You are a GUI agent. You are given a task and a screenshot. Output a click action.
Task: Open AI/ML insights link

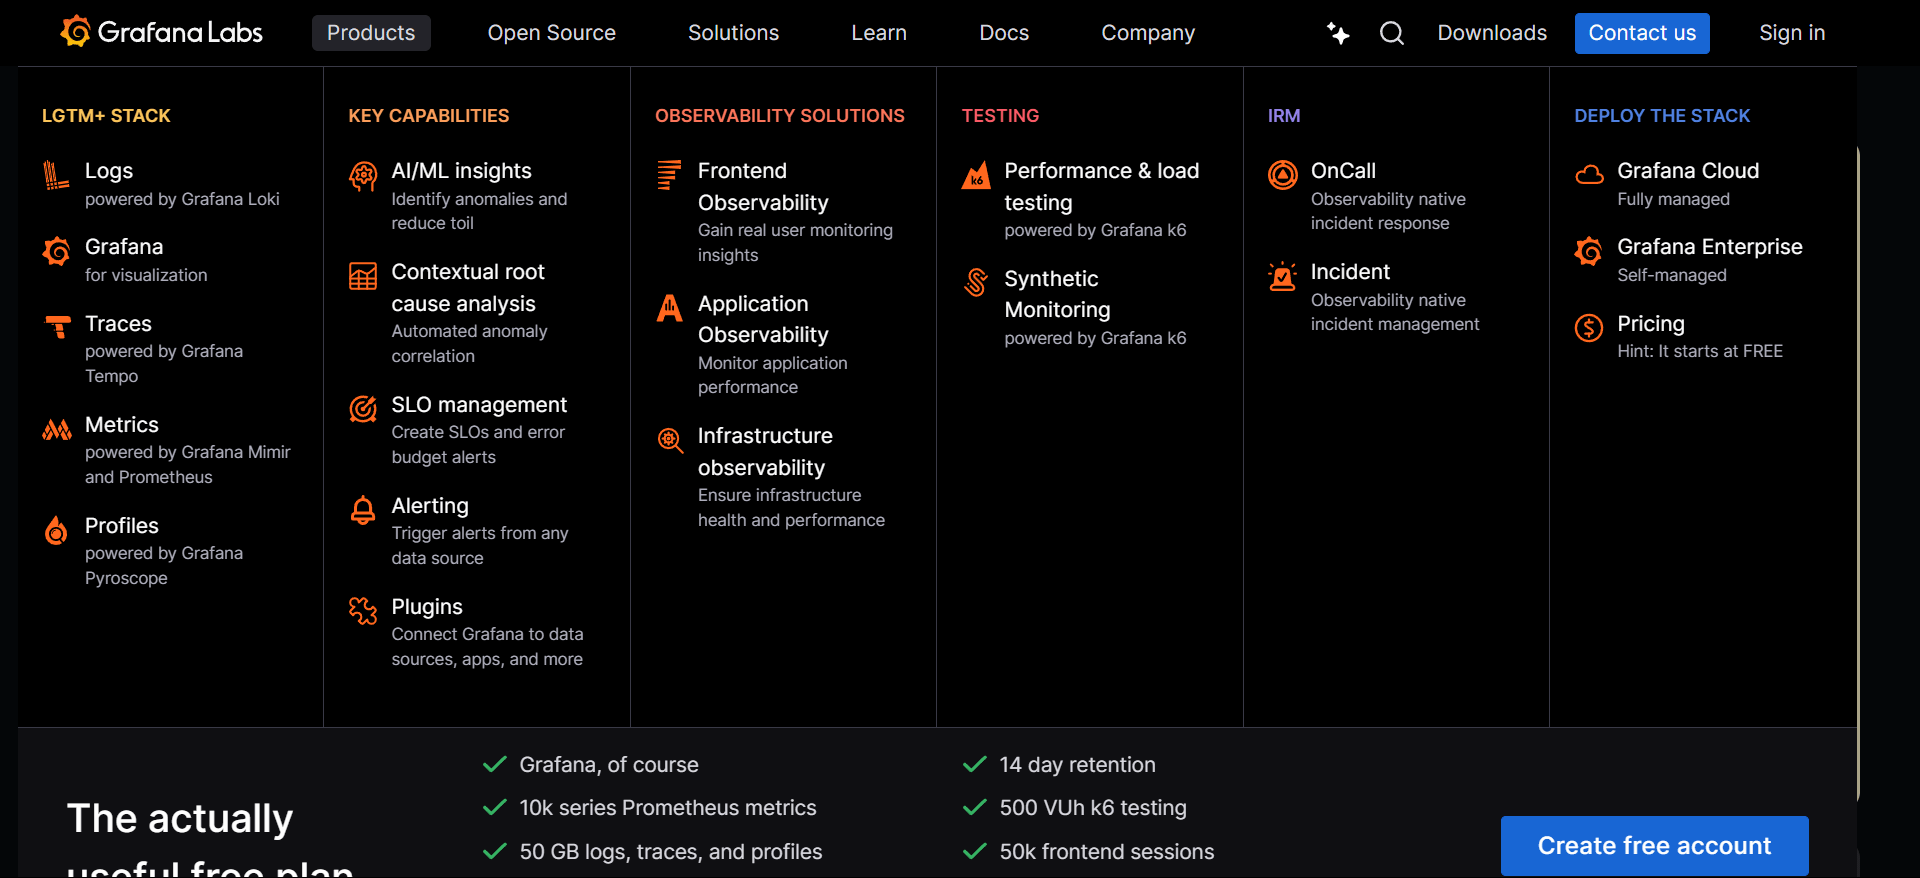point(461,171)
